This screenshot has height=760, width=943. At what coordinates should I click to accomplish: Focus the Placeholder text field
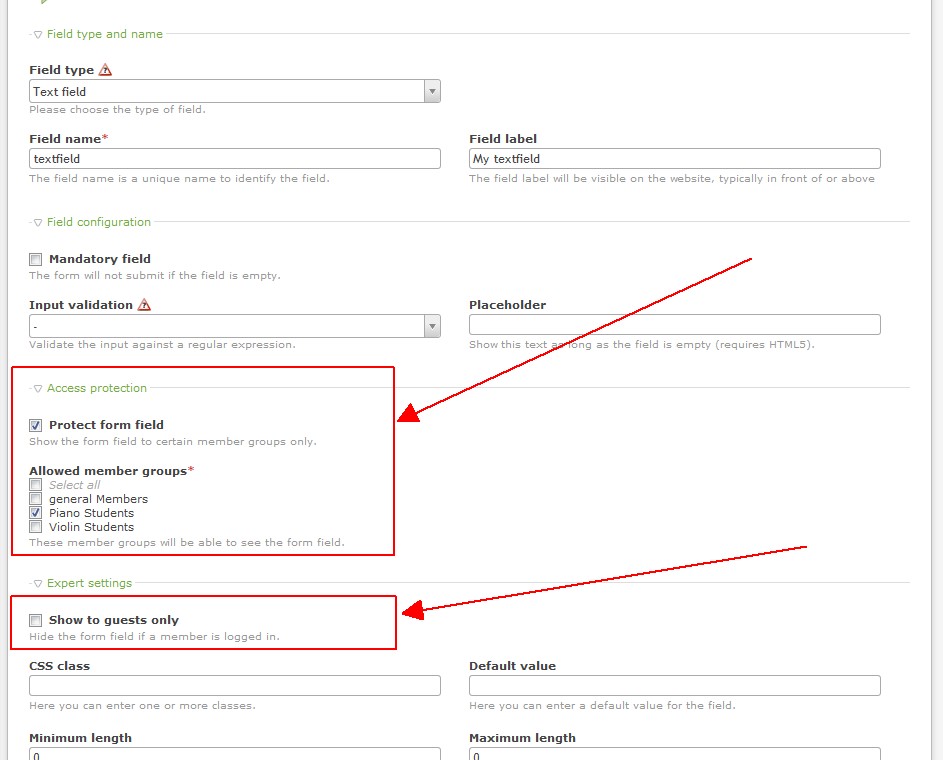(x=674, y=325)
